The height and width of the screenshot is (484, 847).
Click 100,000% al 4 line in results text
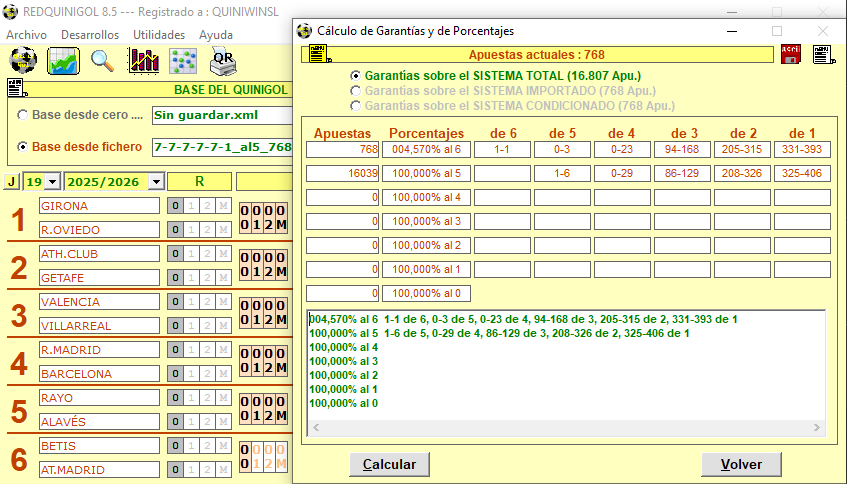pyautogui.click(x=344, y=347)
